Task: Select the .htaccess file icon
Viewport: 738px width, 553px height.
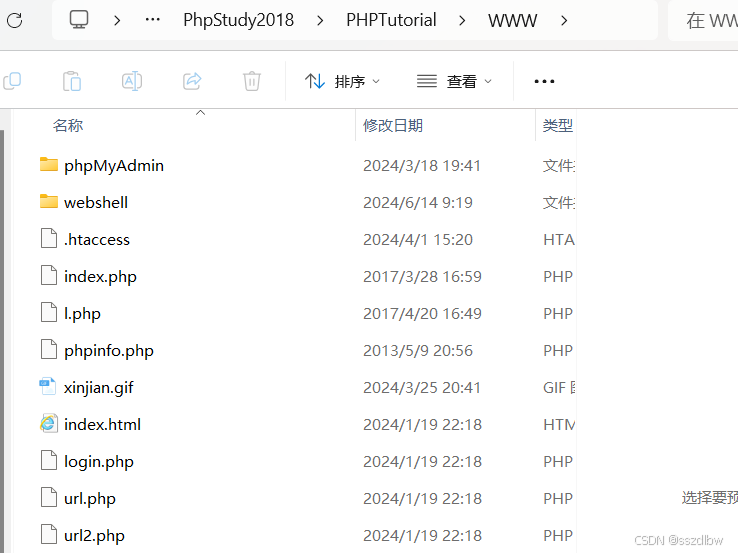Action: (x=49, y=238)
